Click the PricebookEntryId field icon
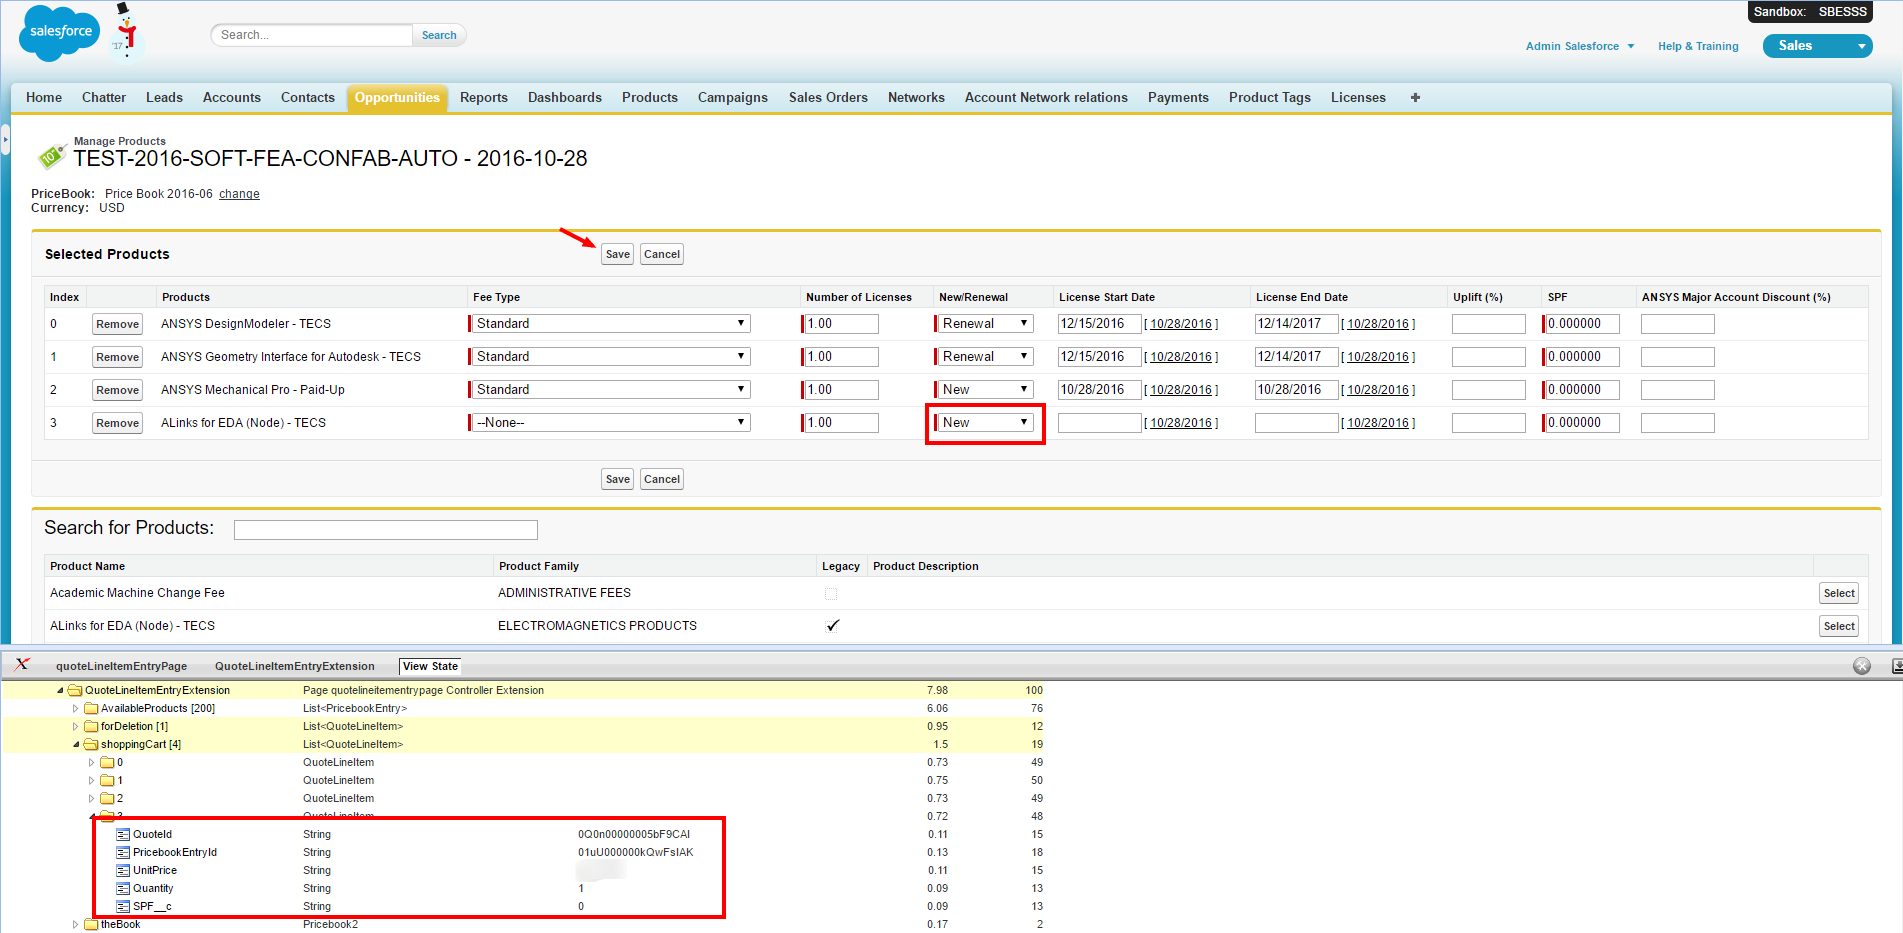The height and width of the screenshot is (933, 1903). coord(123,852)
